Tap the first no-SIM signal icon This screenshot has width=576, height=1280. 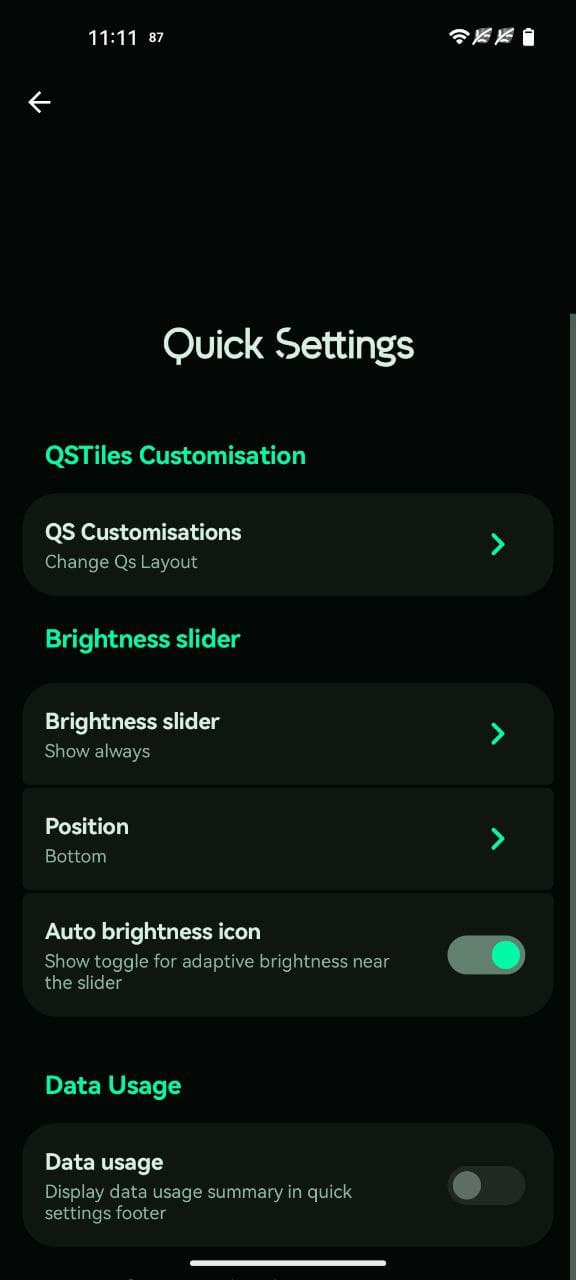click(482, 37)
